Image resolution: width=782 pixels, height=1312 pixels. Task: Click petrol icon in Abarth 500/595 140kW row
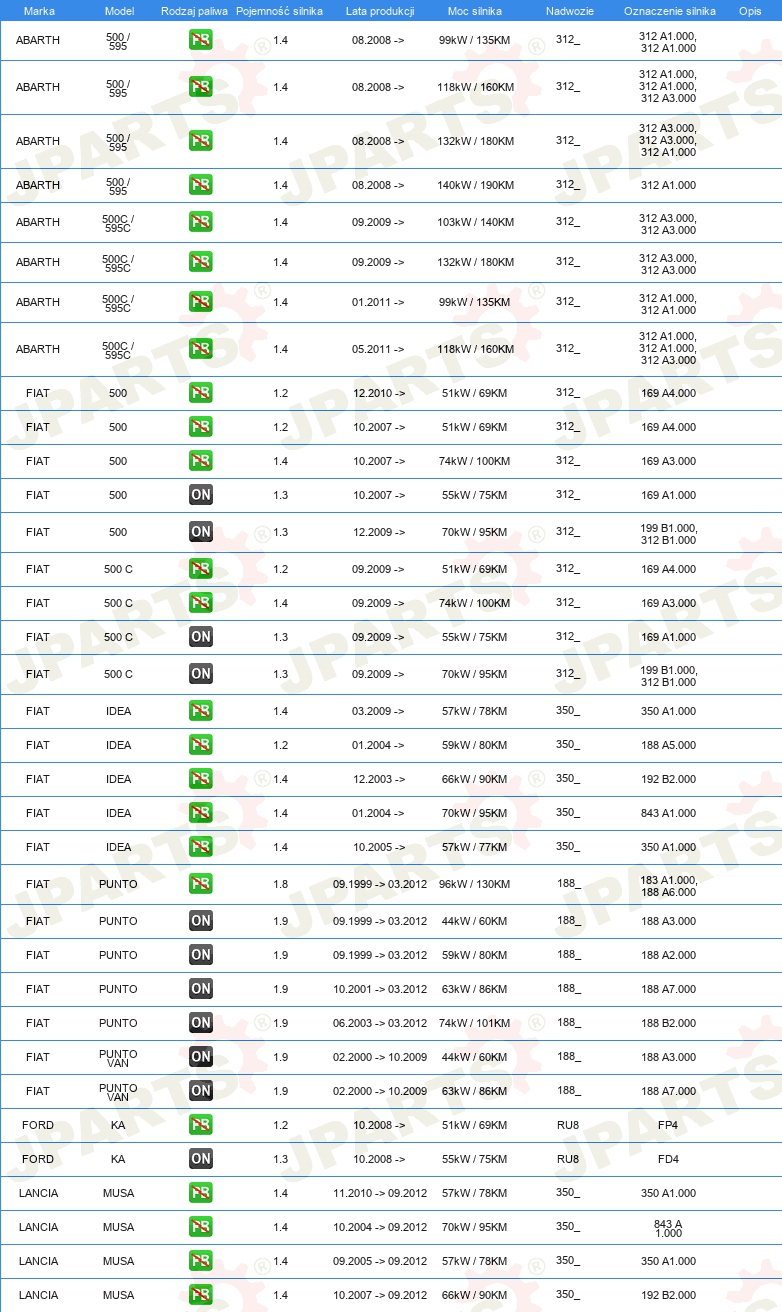point(201,185)
